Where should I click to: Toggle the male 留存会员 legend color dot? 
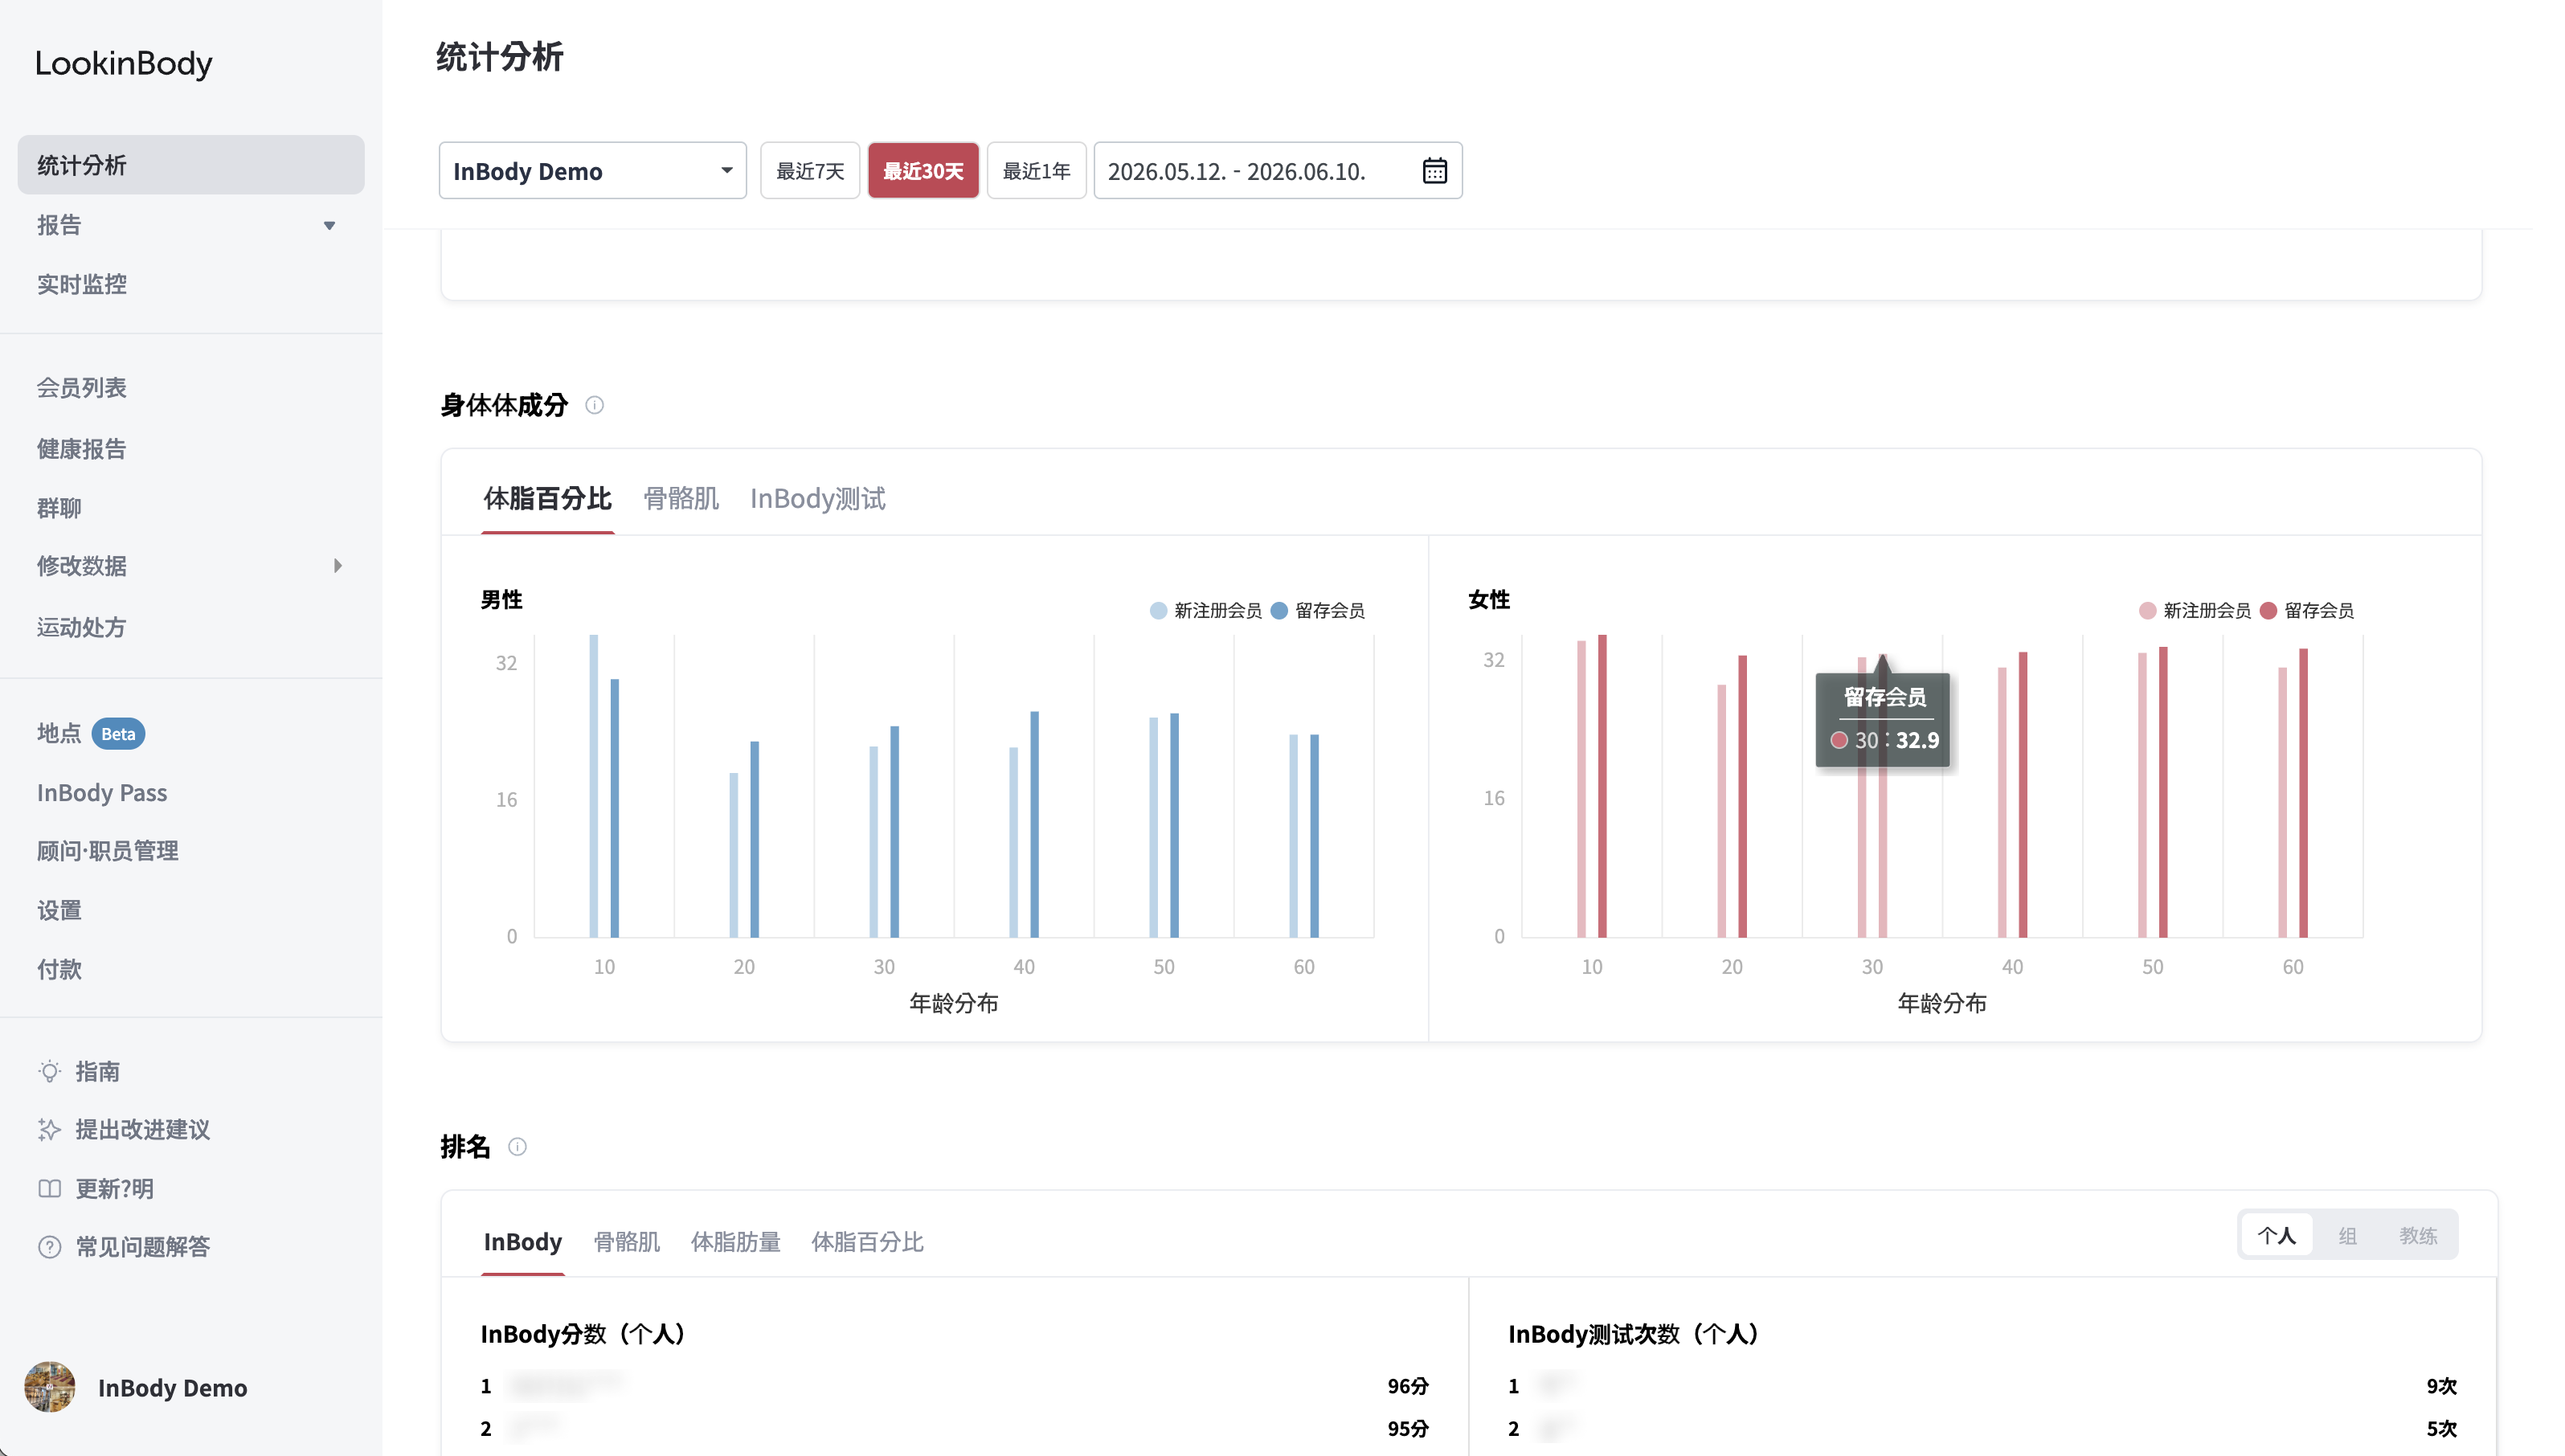click(1279, 611)
